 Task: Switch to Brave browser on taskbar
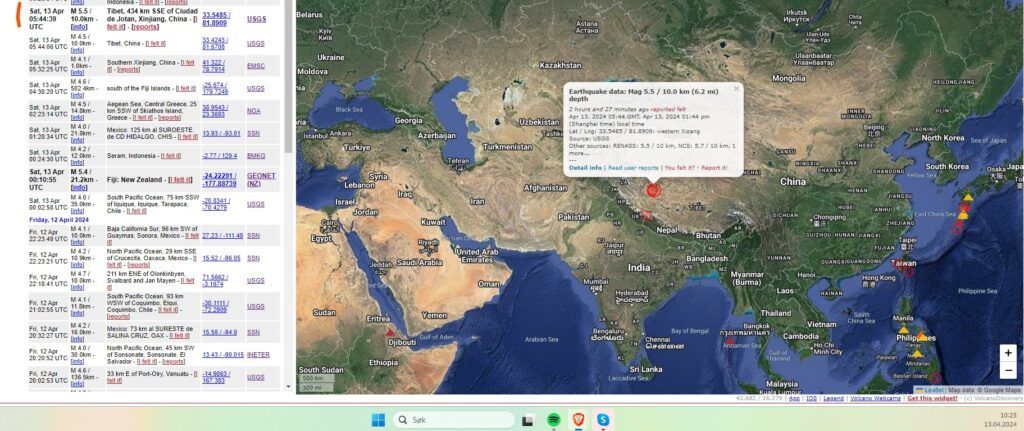578,420
